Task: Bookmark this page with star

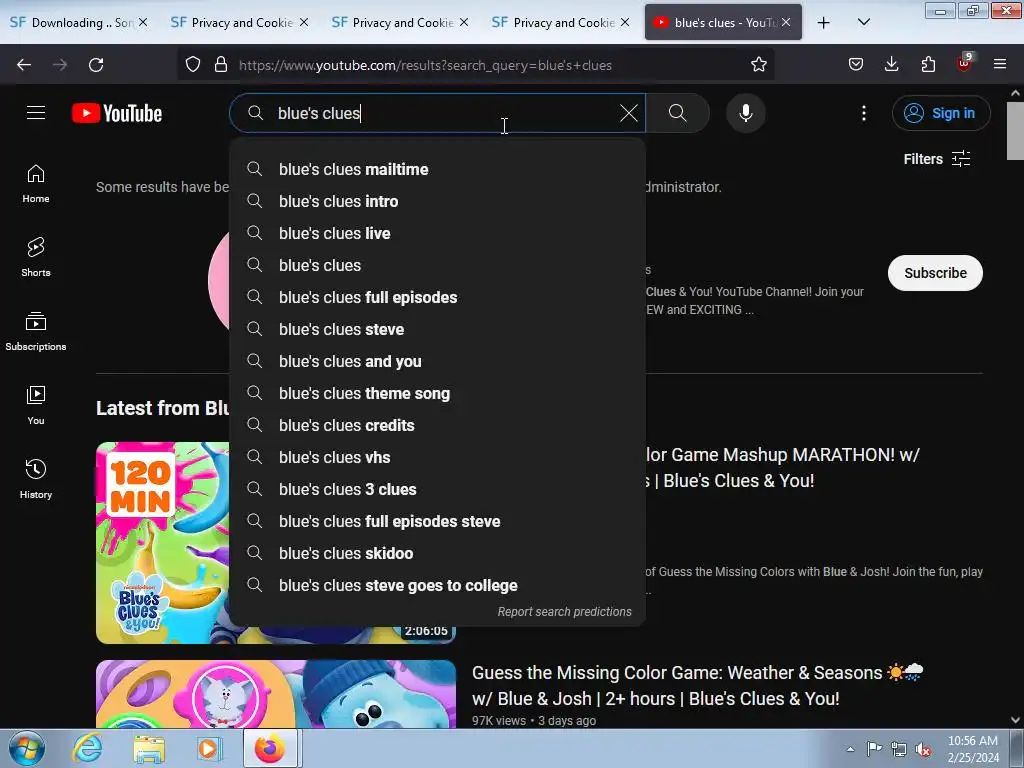Action: point(758,65)
